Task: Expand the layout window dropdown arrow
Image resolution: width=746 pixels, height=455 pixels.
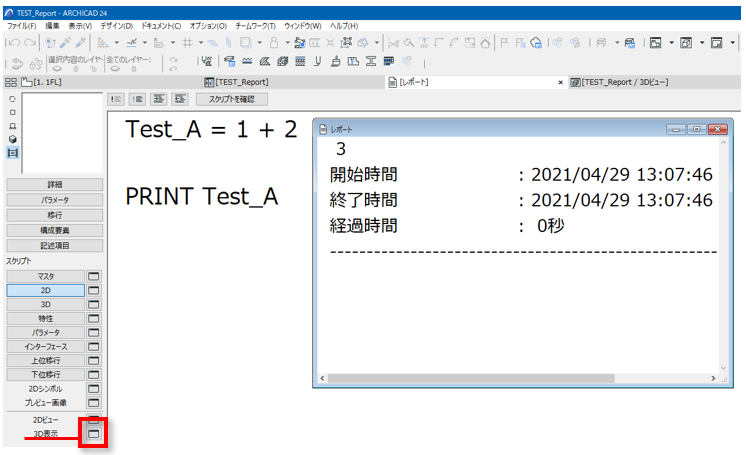Action: [732, 43]
